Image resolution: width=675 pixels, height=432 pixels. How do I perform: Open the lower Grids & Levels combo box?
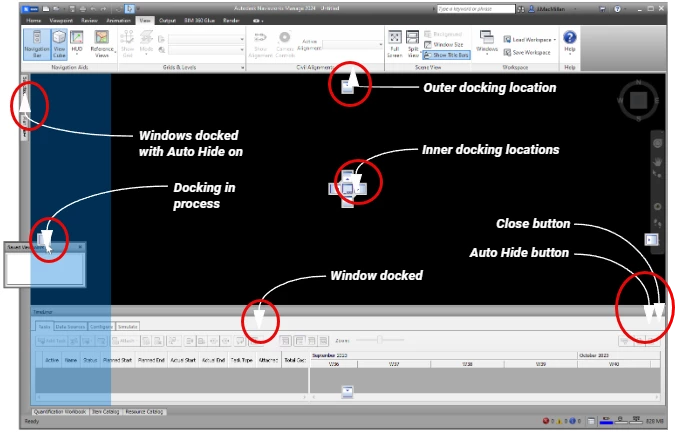point(206,50)
